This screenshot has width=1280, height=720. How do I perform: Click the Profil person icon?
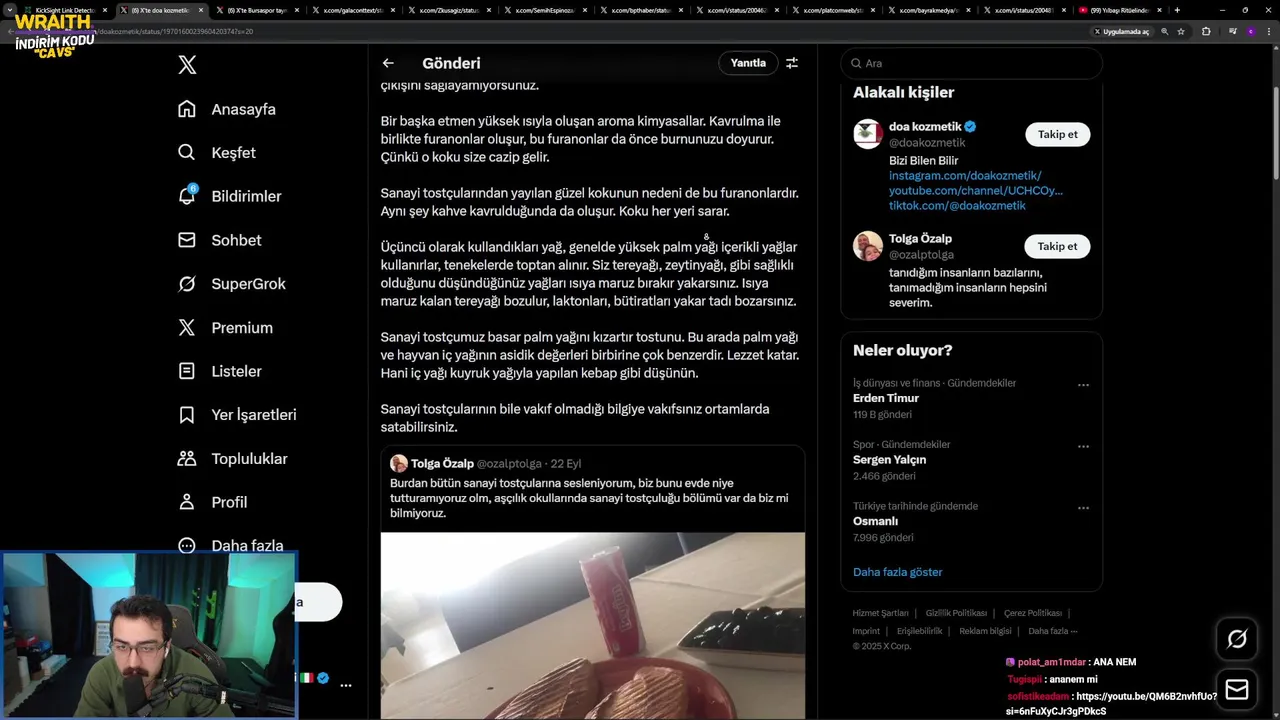click(x=187, y=502)
